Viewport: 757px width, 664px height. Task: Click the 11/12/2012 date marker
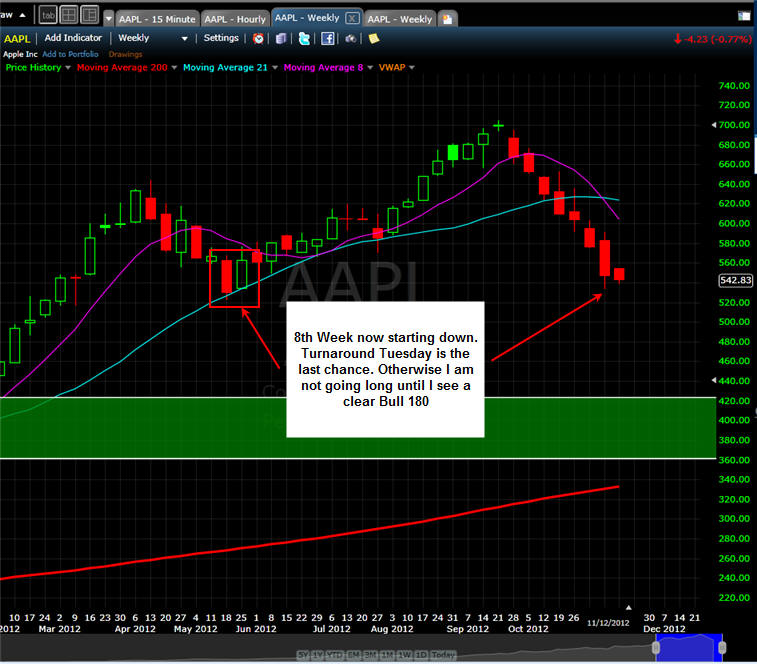tap(608, 623)
